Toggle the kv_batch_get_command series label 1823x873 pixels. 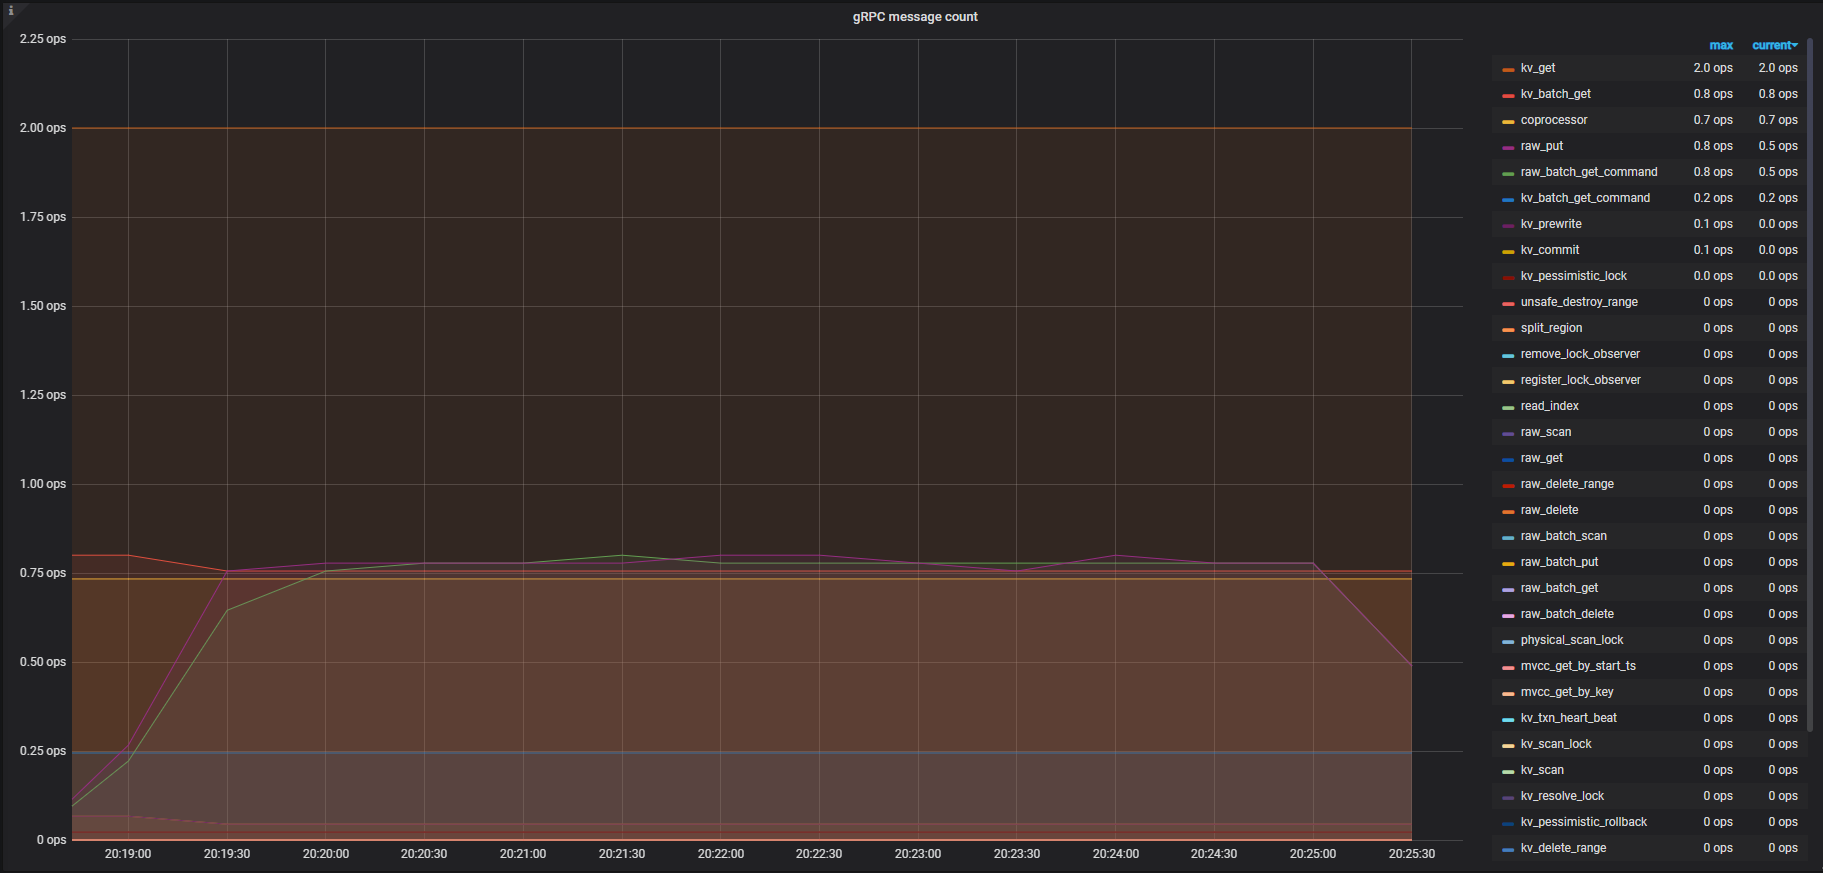click(x=1586, y=198)
